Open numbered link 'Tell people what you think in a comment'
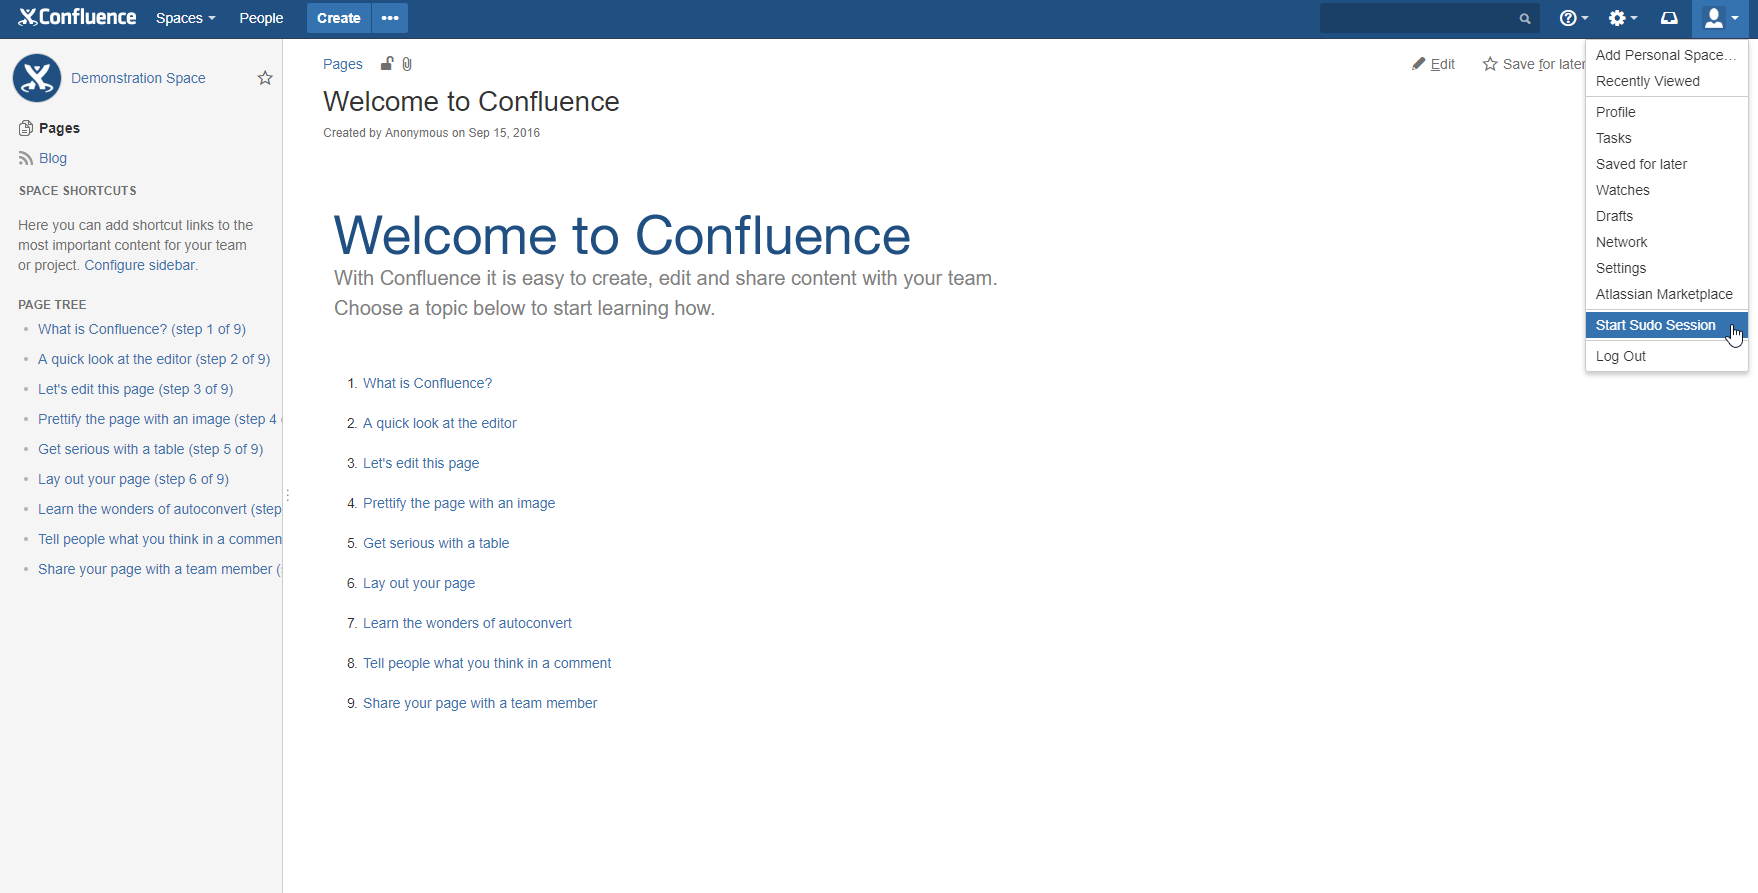This screenshot has height=893, width=1758. 487,663
